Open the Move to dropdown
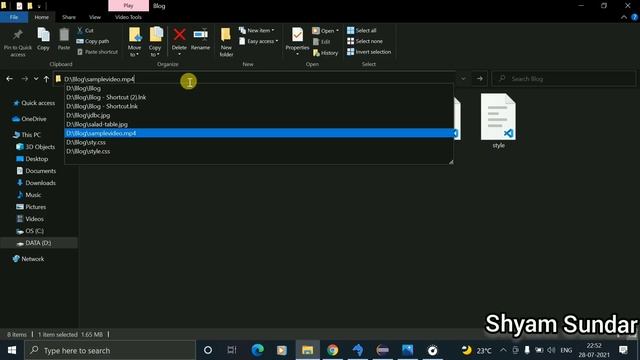This screenshot has width=640, height=360. pyautogui.click(x=135, y=42)
